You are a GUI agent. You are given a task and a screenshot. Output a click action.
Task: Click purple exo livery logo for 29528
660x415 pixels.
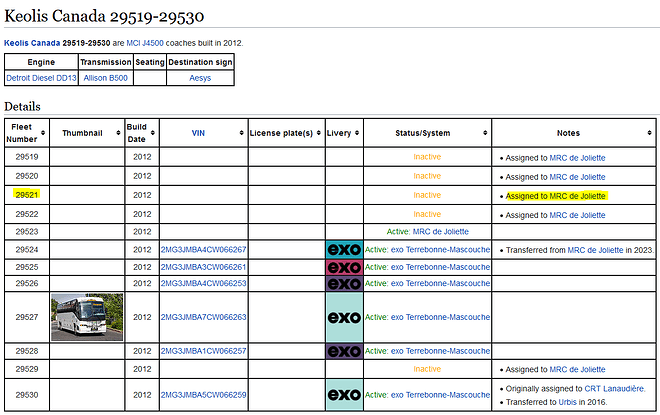[344, 351]
